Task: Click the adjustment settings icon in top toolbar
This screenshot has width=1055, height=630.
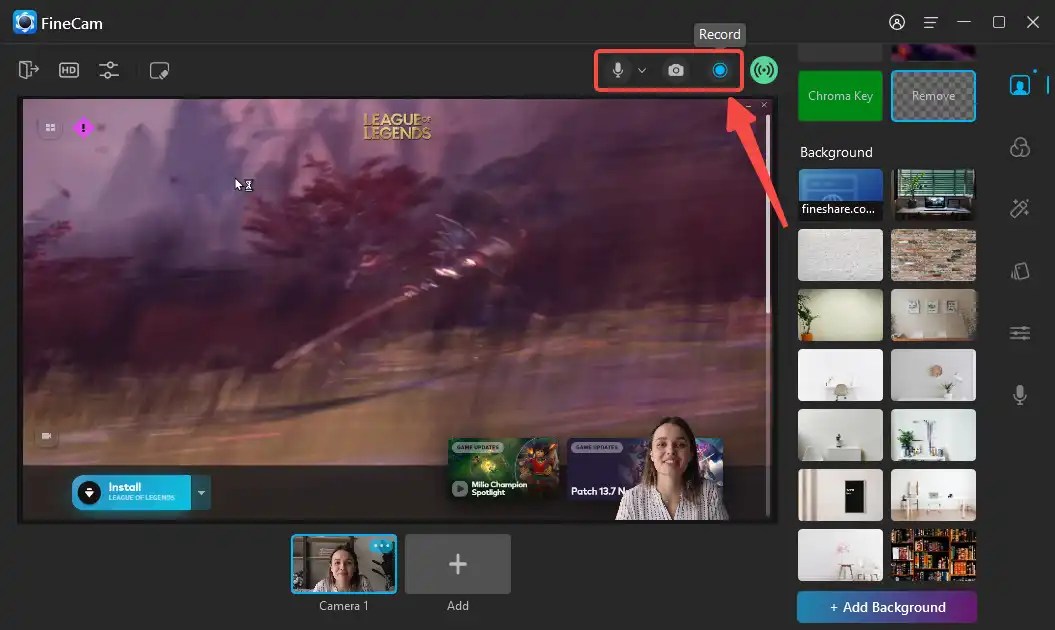Action: click(x=108, y=70)
